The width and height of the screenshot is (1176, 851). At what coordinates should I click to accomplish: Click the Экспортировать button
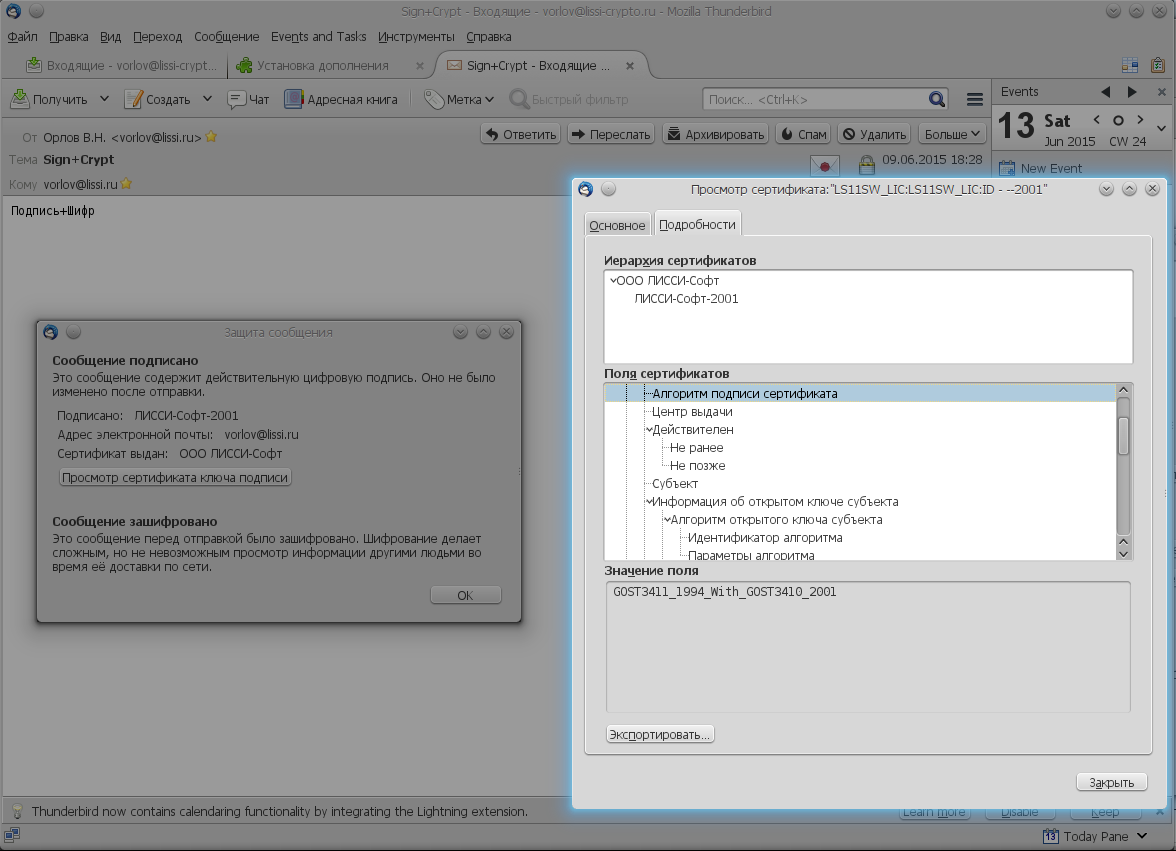click(660, 735)
